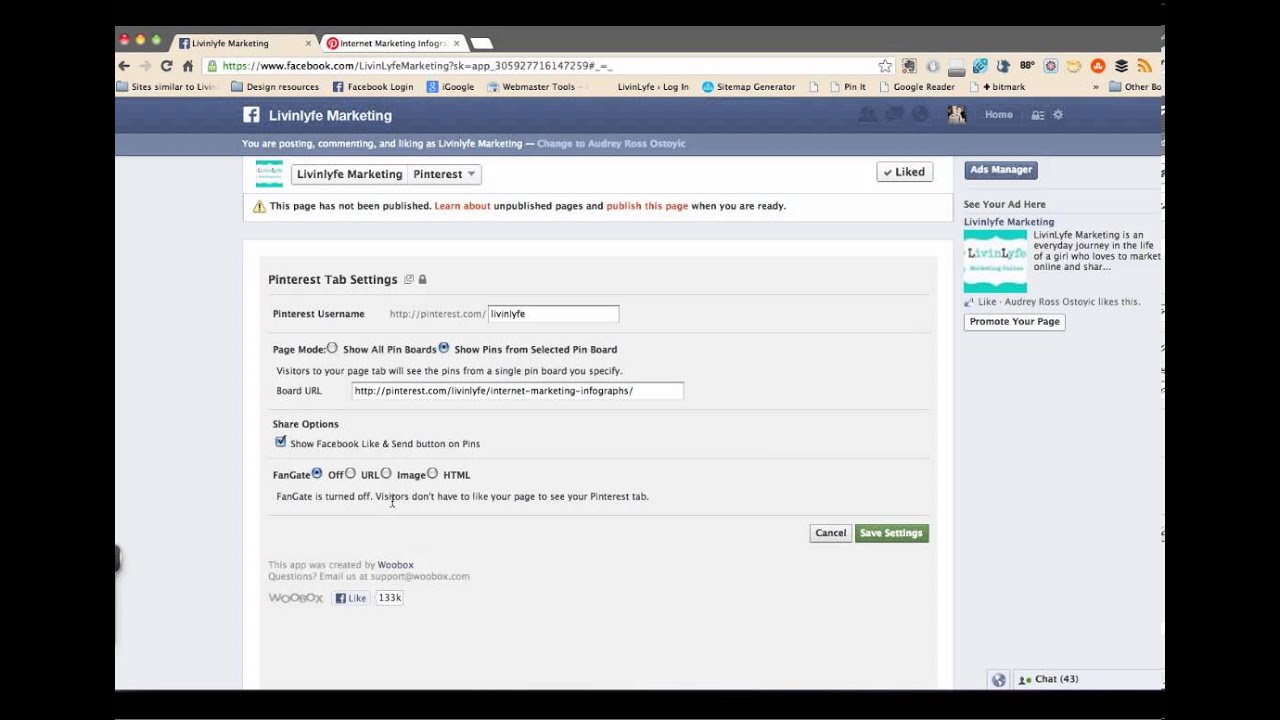
Task: Open the printer extension icon in toolbar
Action: pos(956,67)
